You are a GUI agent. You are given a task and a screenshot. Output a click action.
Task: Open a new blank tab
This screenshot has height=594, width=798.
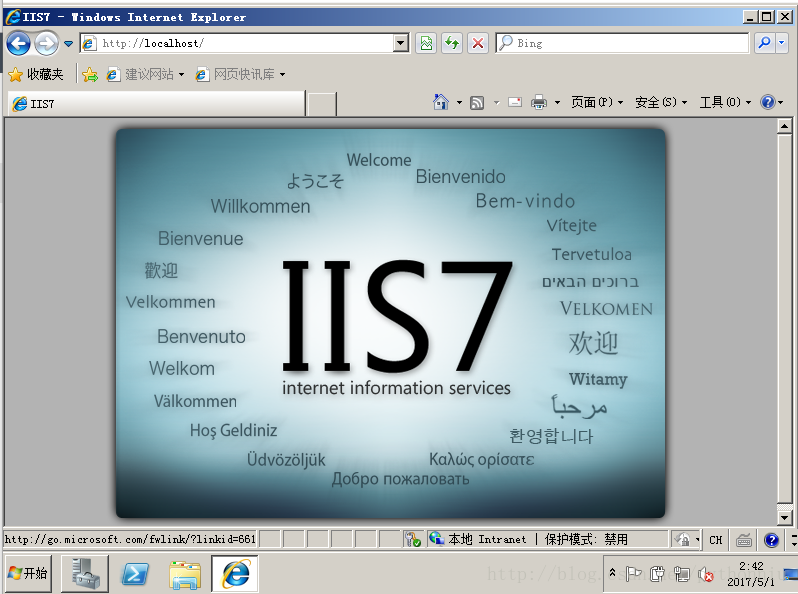point(322,104)
